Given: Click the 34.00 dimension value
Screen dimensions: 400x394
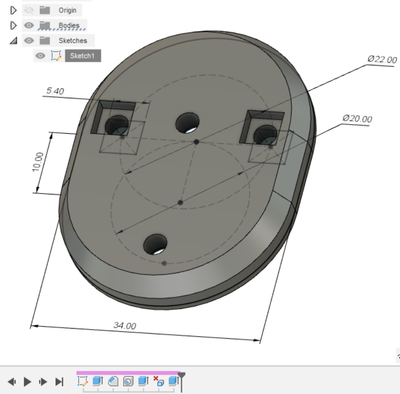Looking at the screenshot, I should point(125,326).
